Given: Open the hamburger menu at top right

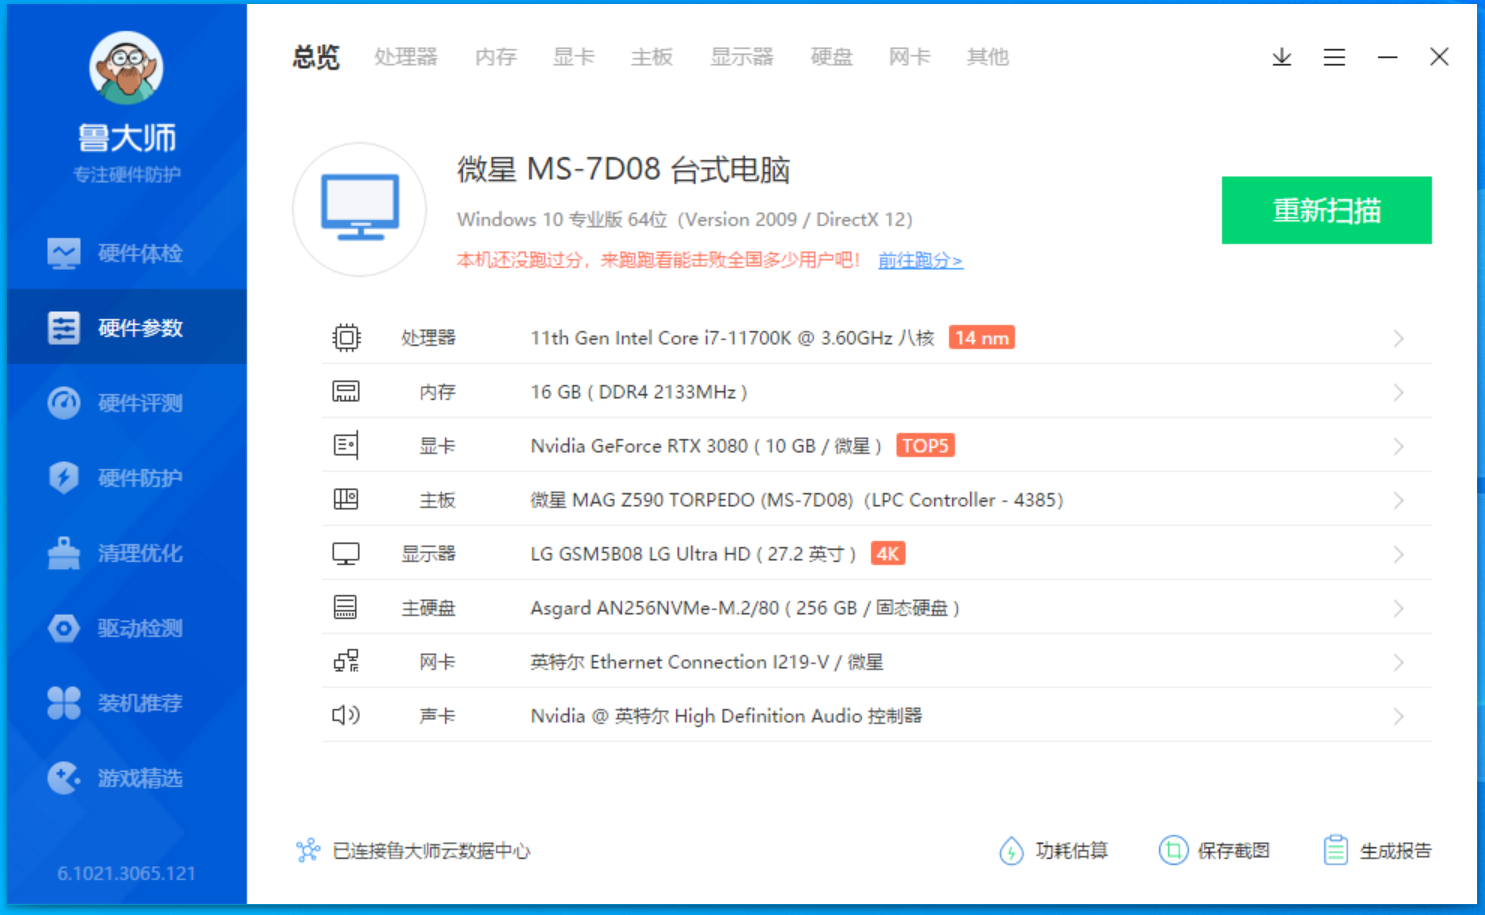Looking at the screenshot, I should [x=1334, y=57].
